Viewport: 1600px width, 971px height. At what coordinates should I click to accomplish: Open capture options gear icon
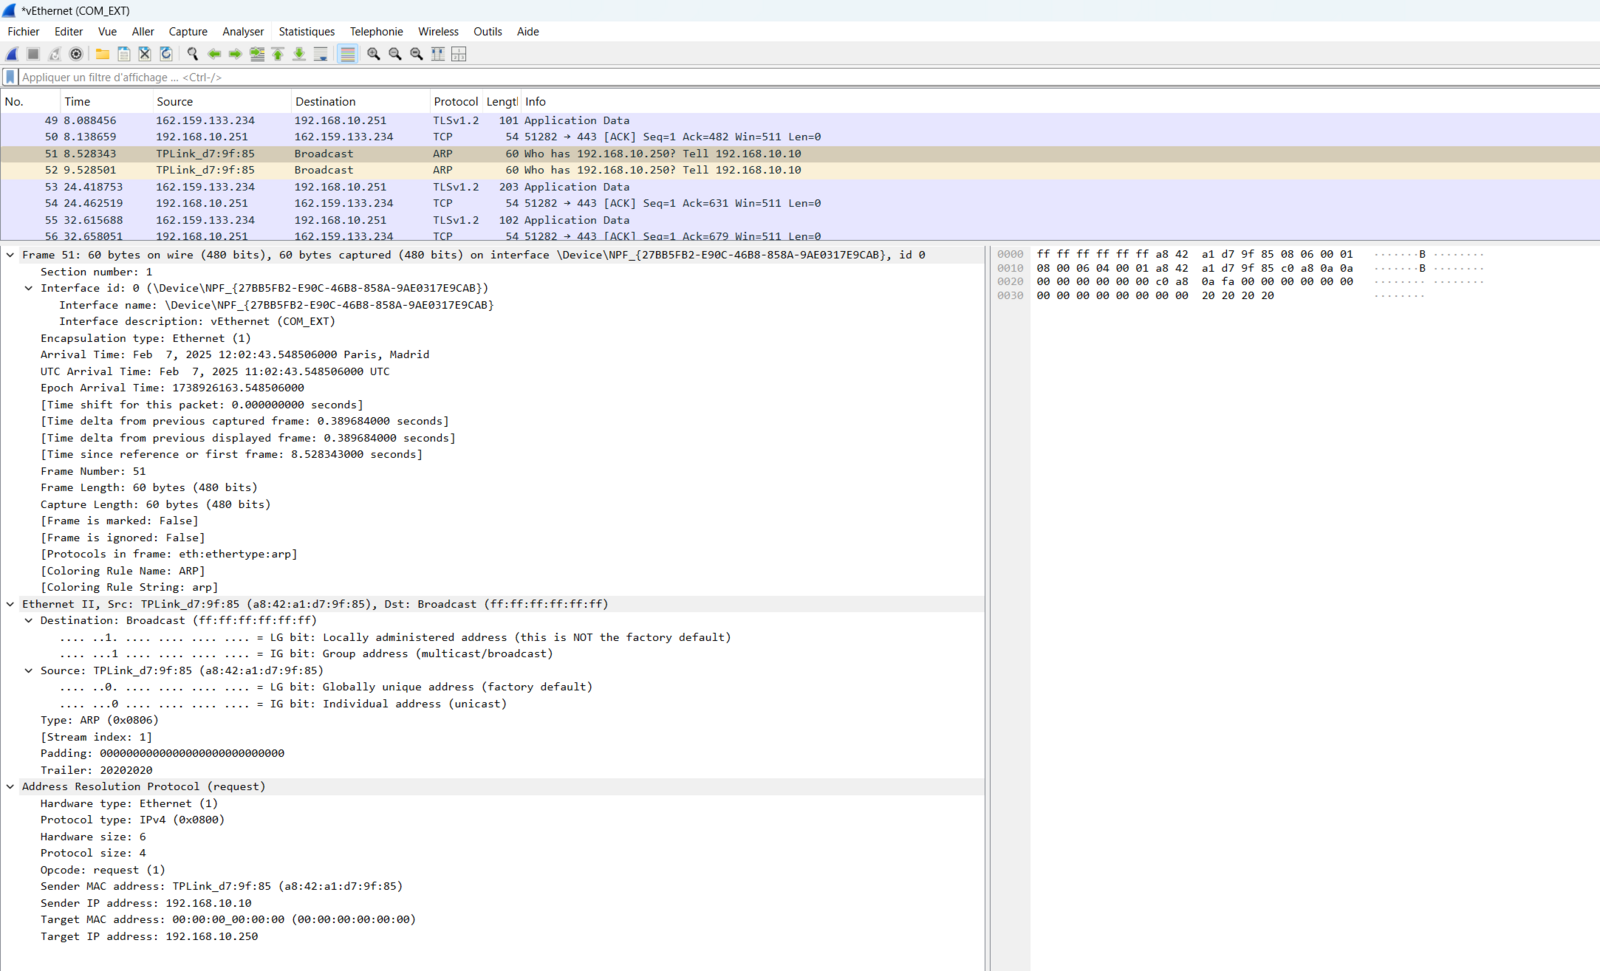coord(76,54)
